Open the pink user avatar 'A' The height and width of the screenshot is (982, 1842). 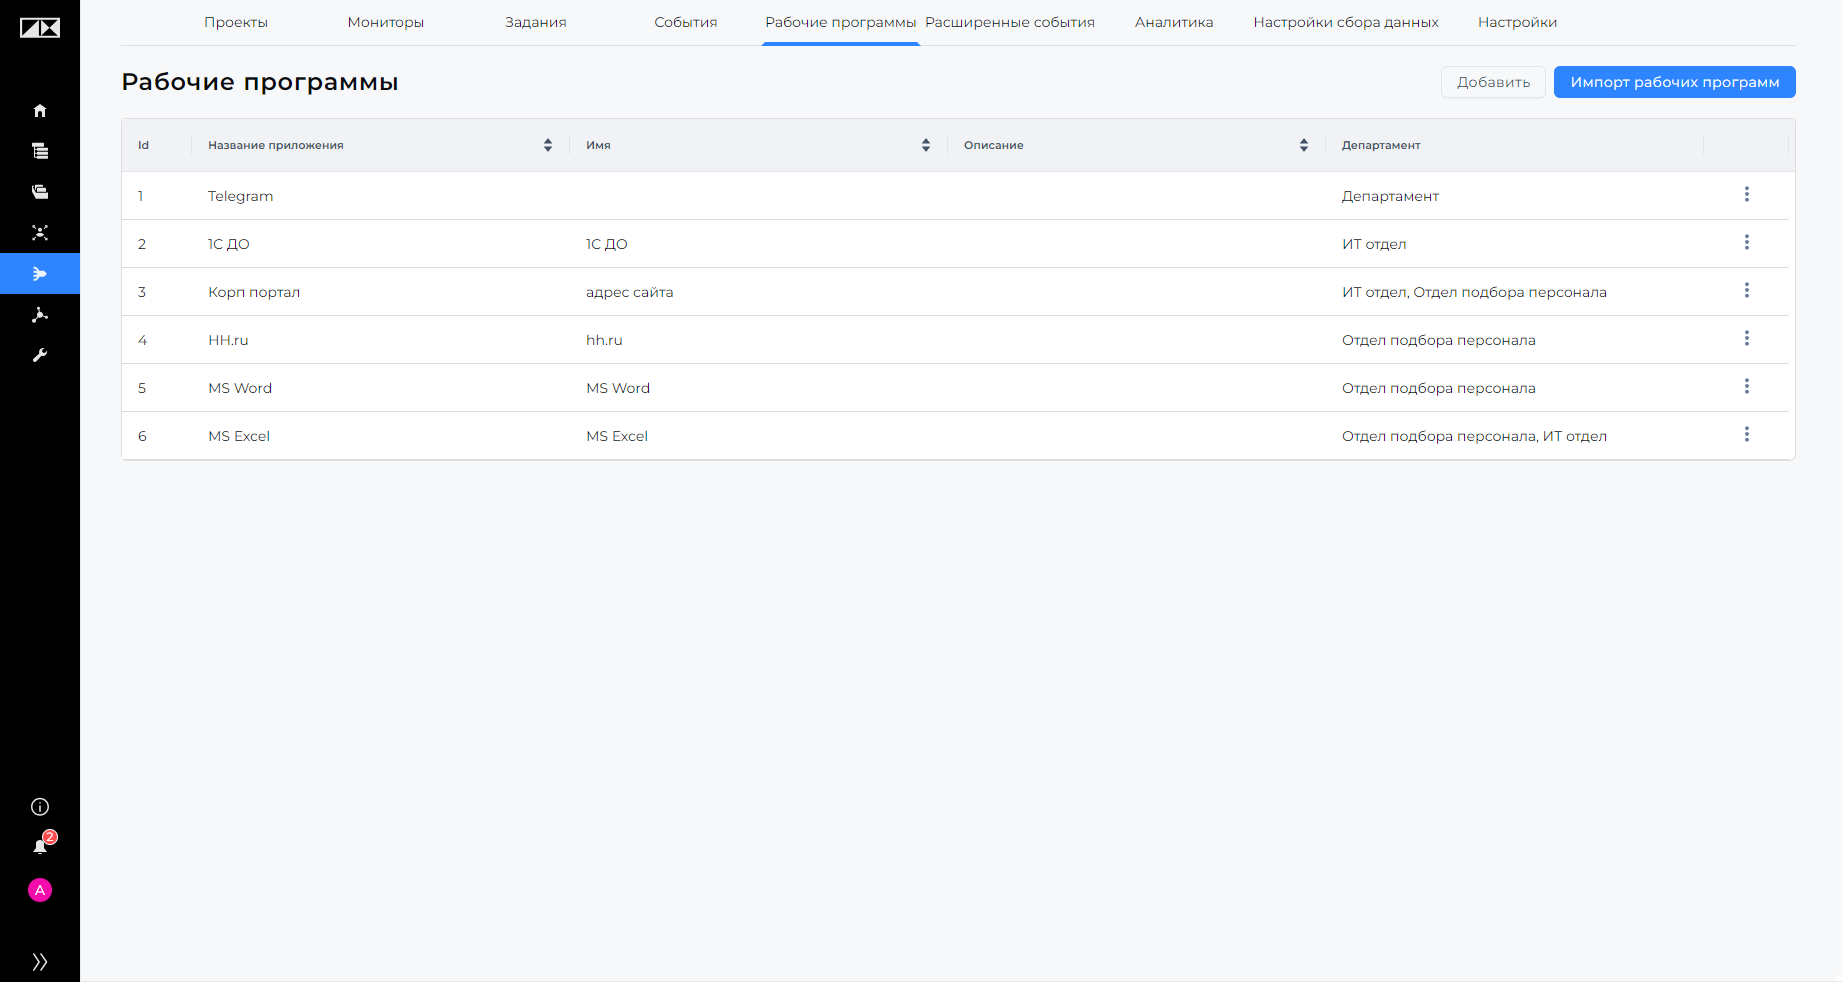[x=40, y=890]
